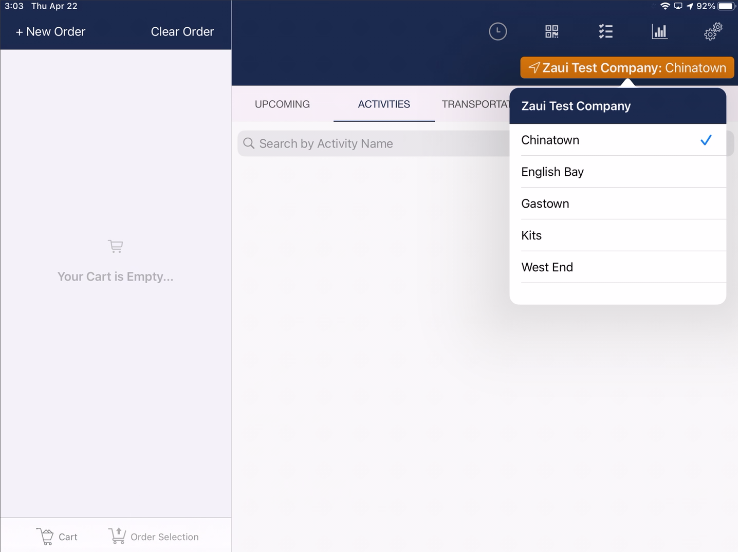Select the checked Chinatown location

tap(618, 140)
